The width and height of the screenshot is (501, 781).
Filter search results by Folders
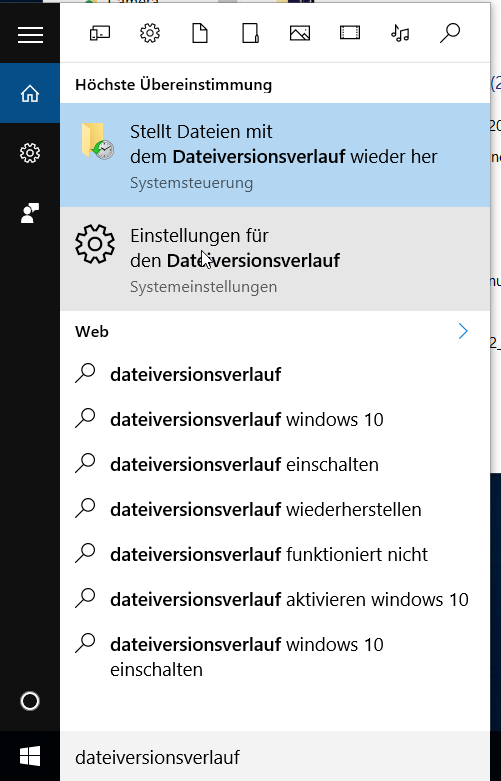click(x=250, y=33)
